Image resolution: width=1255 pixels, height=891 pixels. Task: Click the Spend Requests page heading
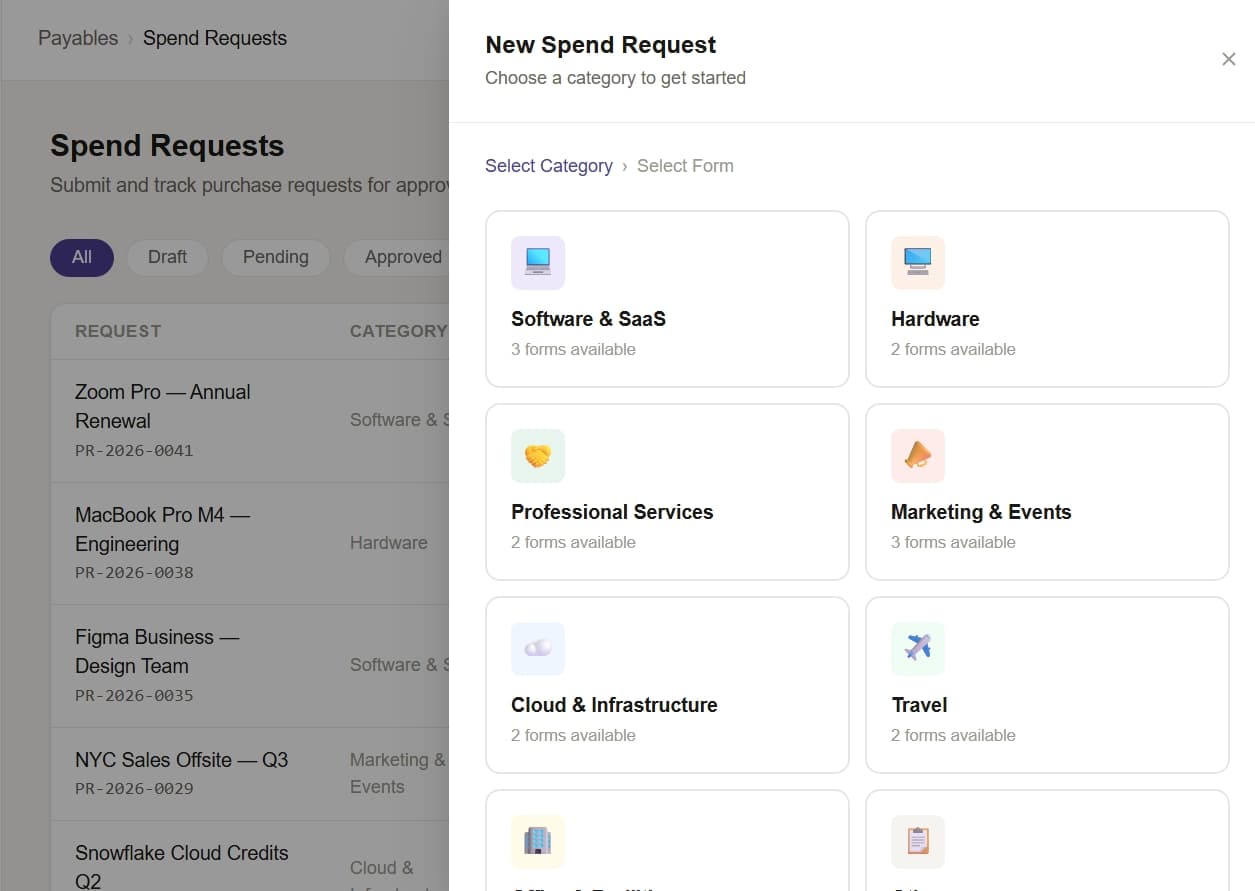pos(167,146)
